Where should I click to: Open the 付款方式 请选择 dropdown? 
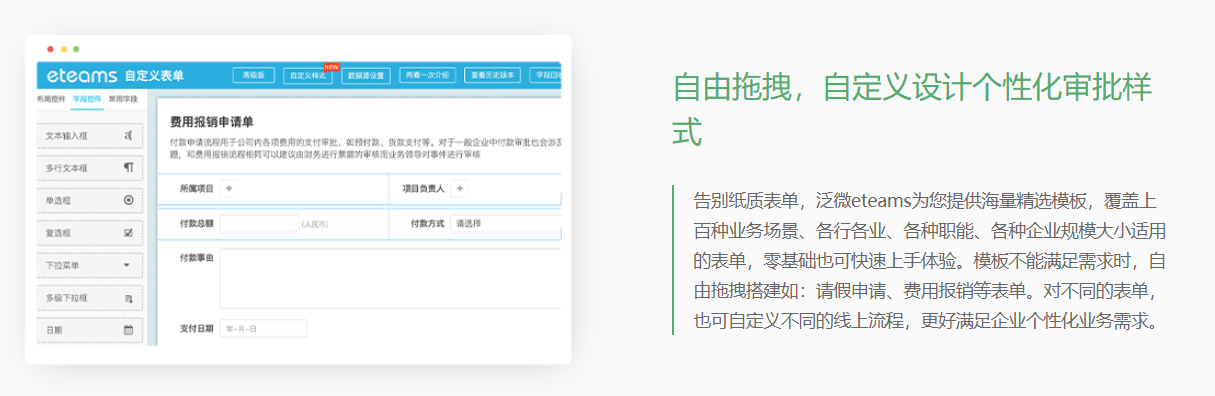[505, 224]
